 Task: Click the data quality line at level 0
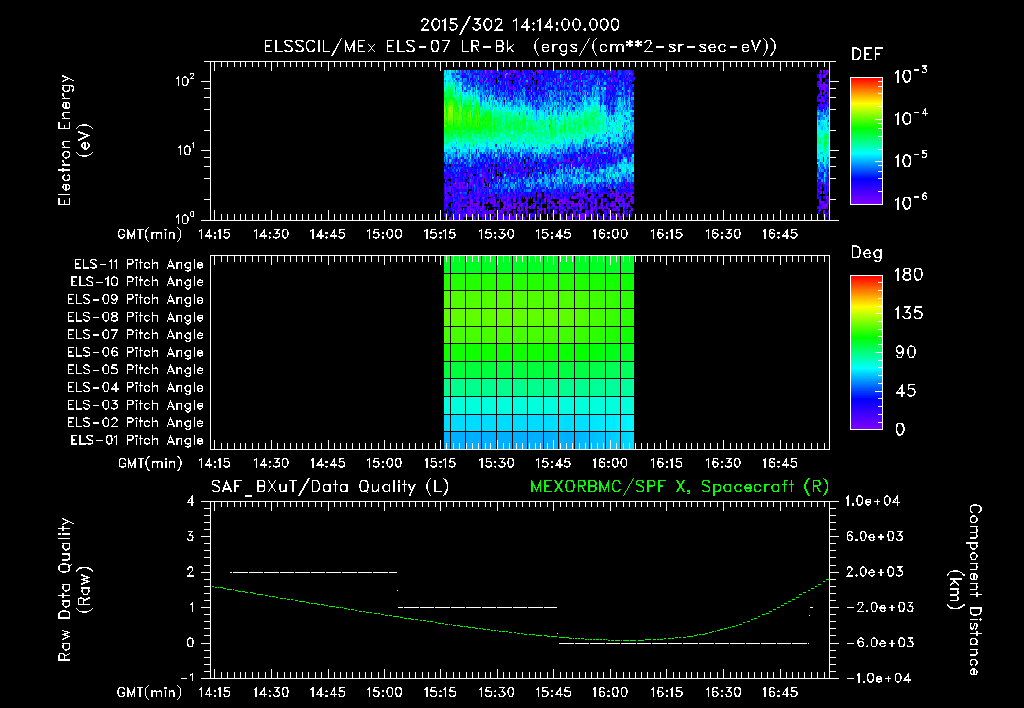[x=684, y=643]
